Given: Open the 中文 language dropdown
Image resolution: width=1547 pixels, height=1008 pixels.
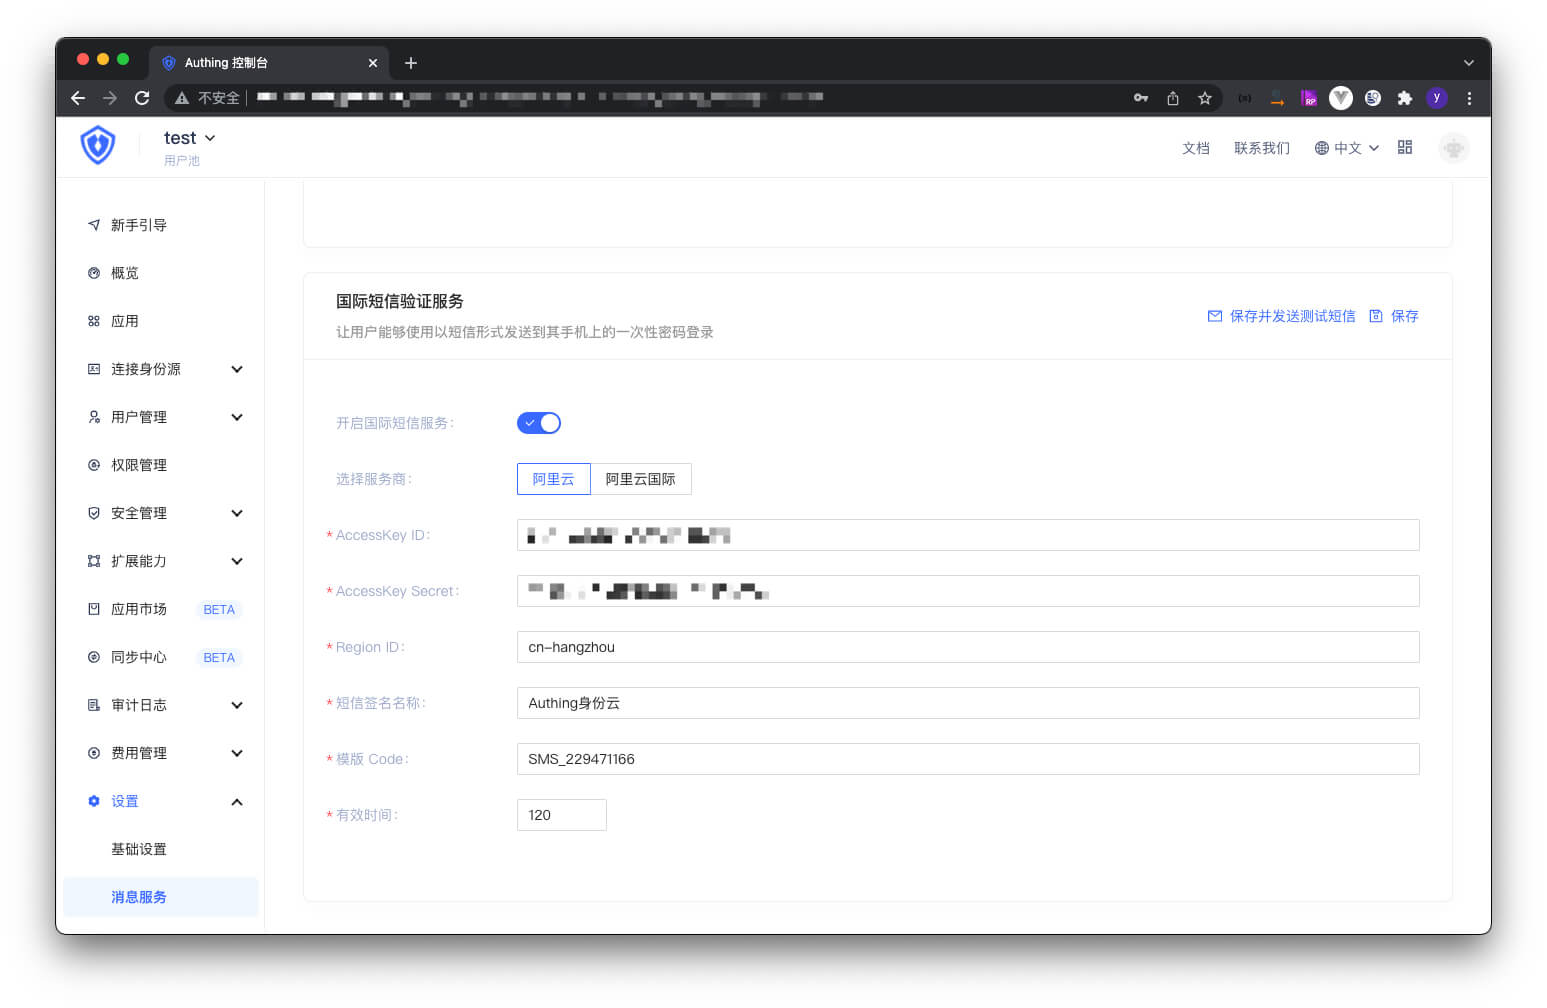Looking at the screenshot, I should pos(1347,148).
